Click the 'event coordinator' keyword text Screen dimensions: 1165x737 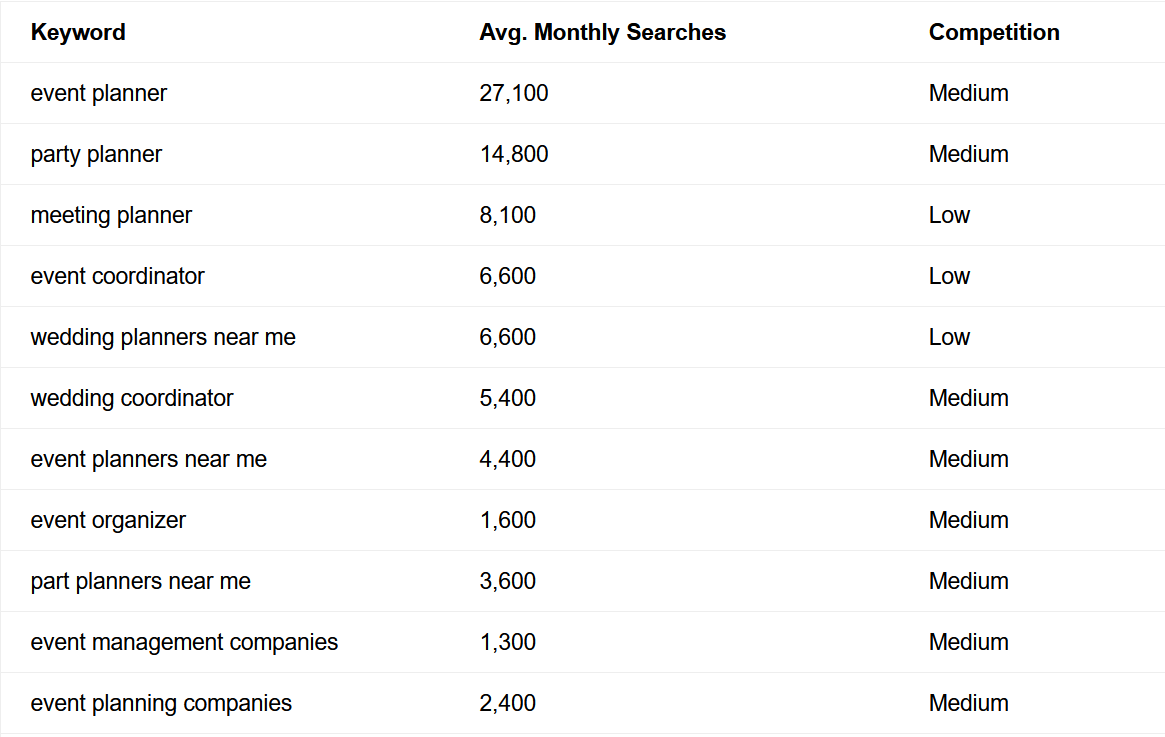coord(117,276)
